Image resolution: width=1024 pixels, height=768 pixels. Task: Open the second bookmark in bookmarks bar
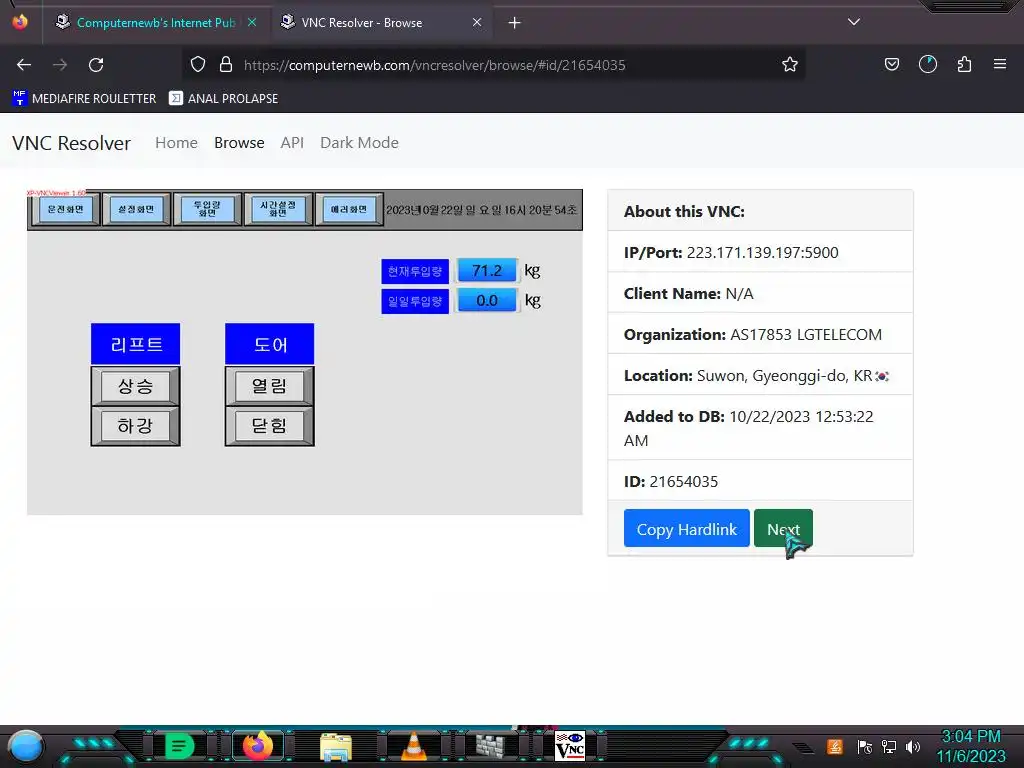(223, 99)
